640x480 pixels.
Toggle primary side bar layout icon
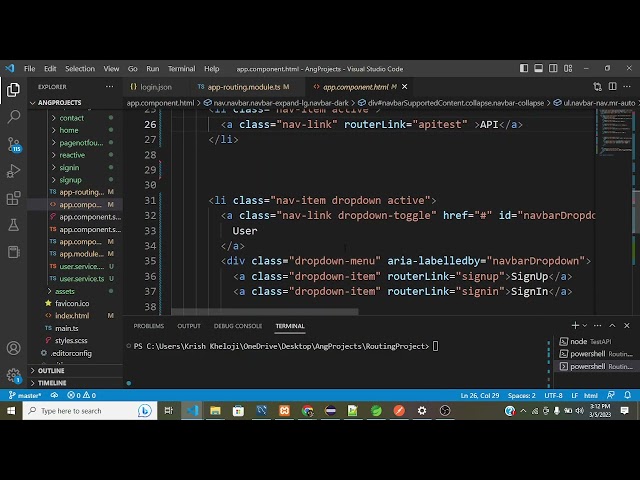(524, 68)
